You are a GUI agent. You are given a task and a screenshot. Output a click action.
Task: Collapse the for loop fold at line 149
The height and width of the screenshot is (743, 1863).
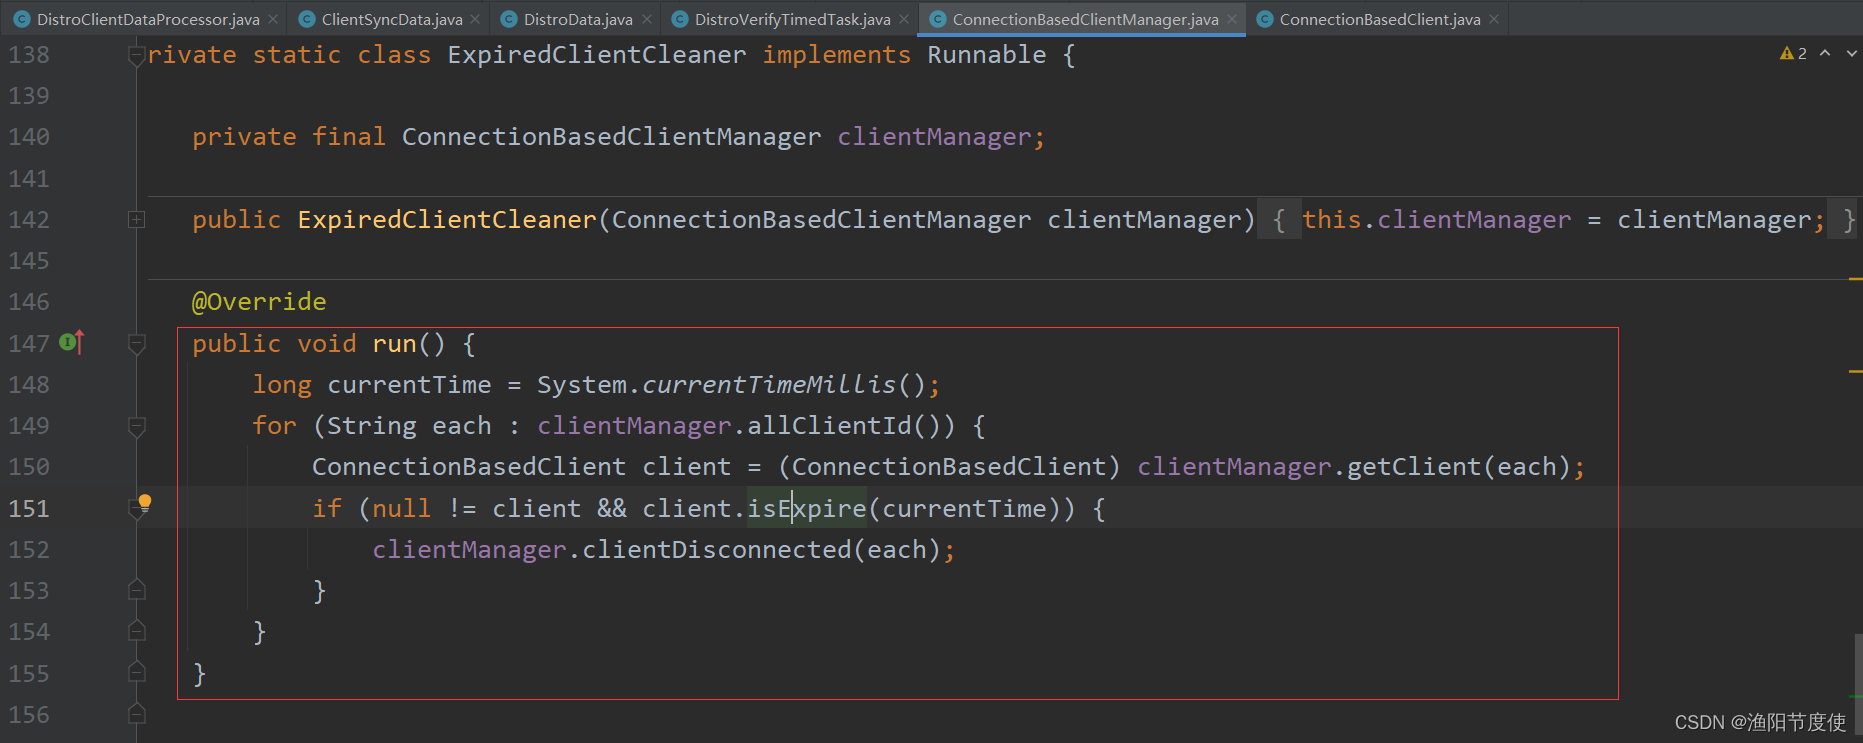pyautogui.click(x=137, y=426)
